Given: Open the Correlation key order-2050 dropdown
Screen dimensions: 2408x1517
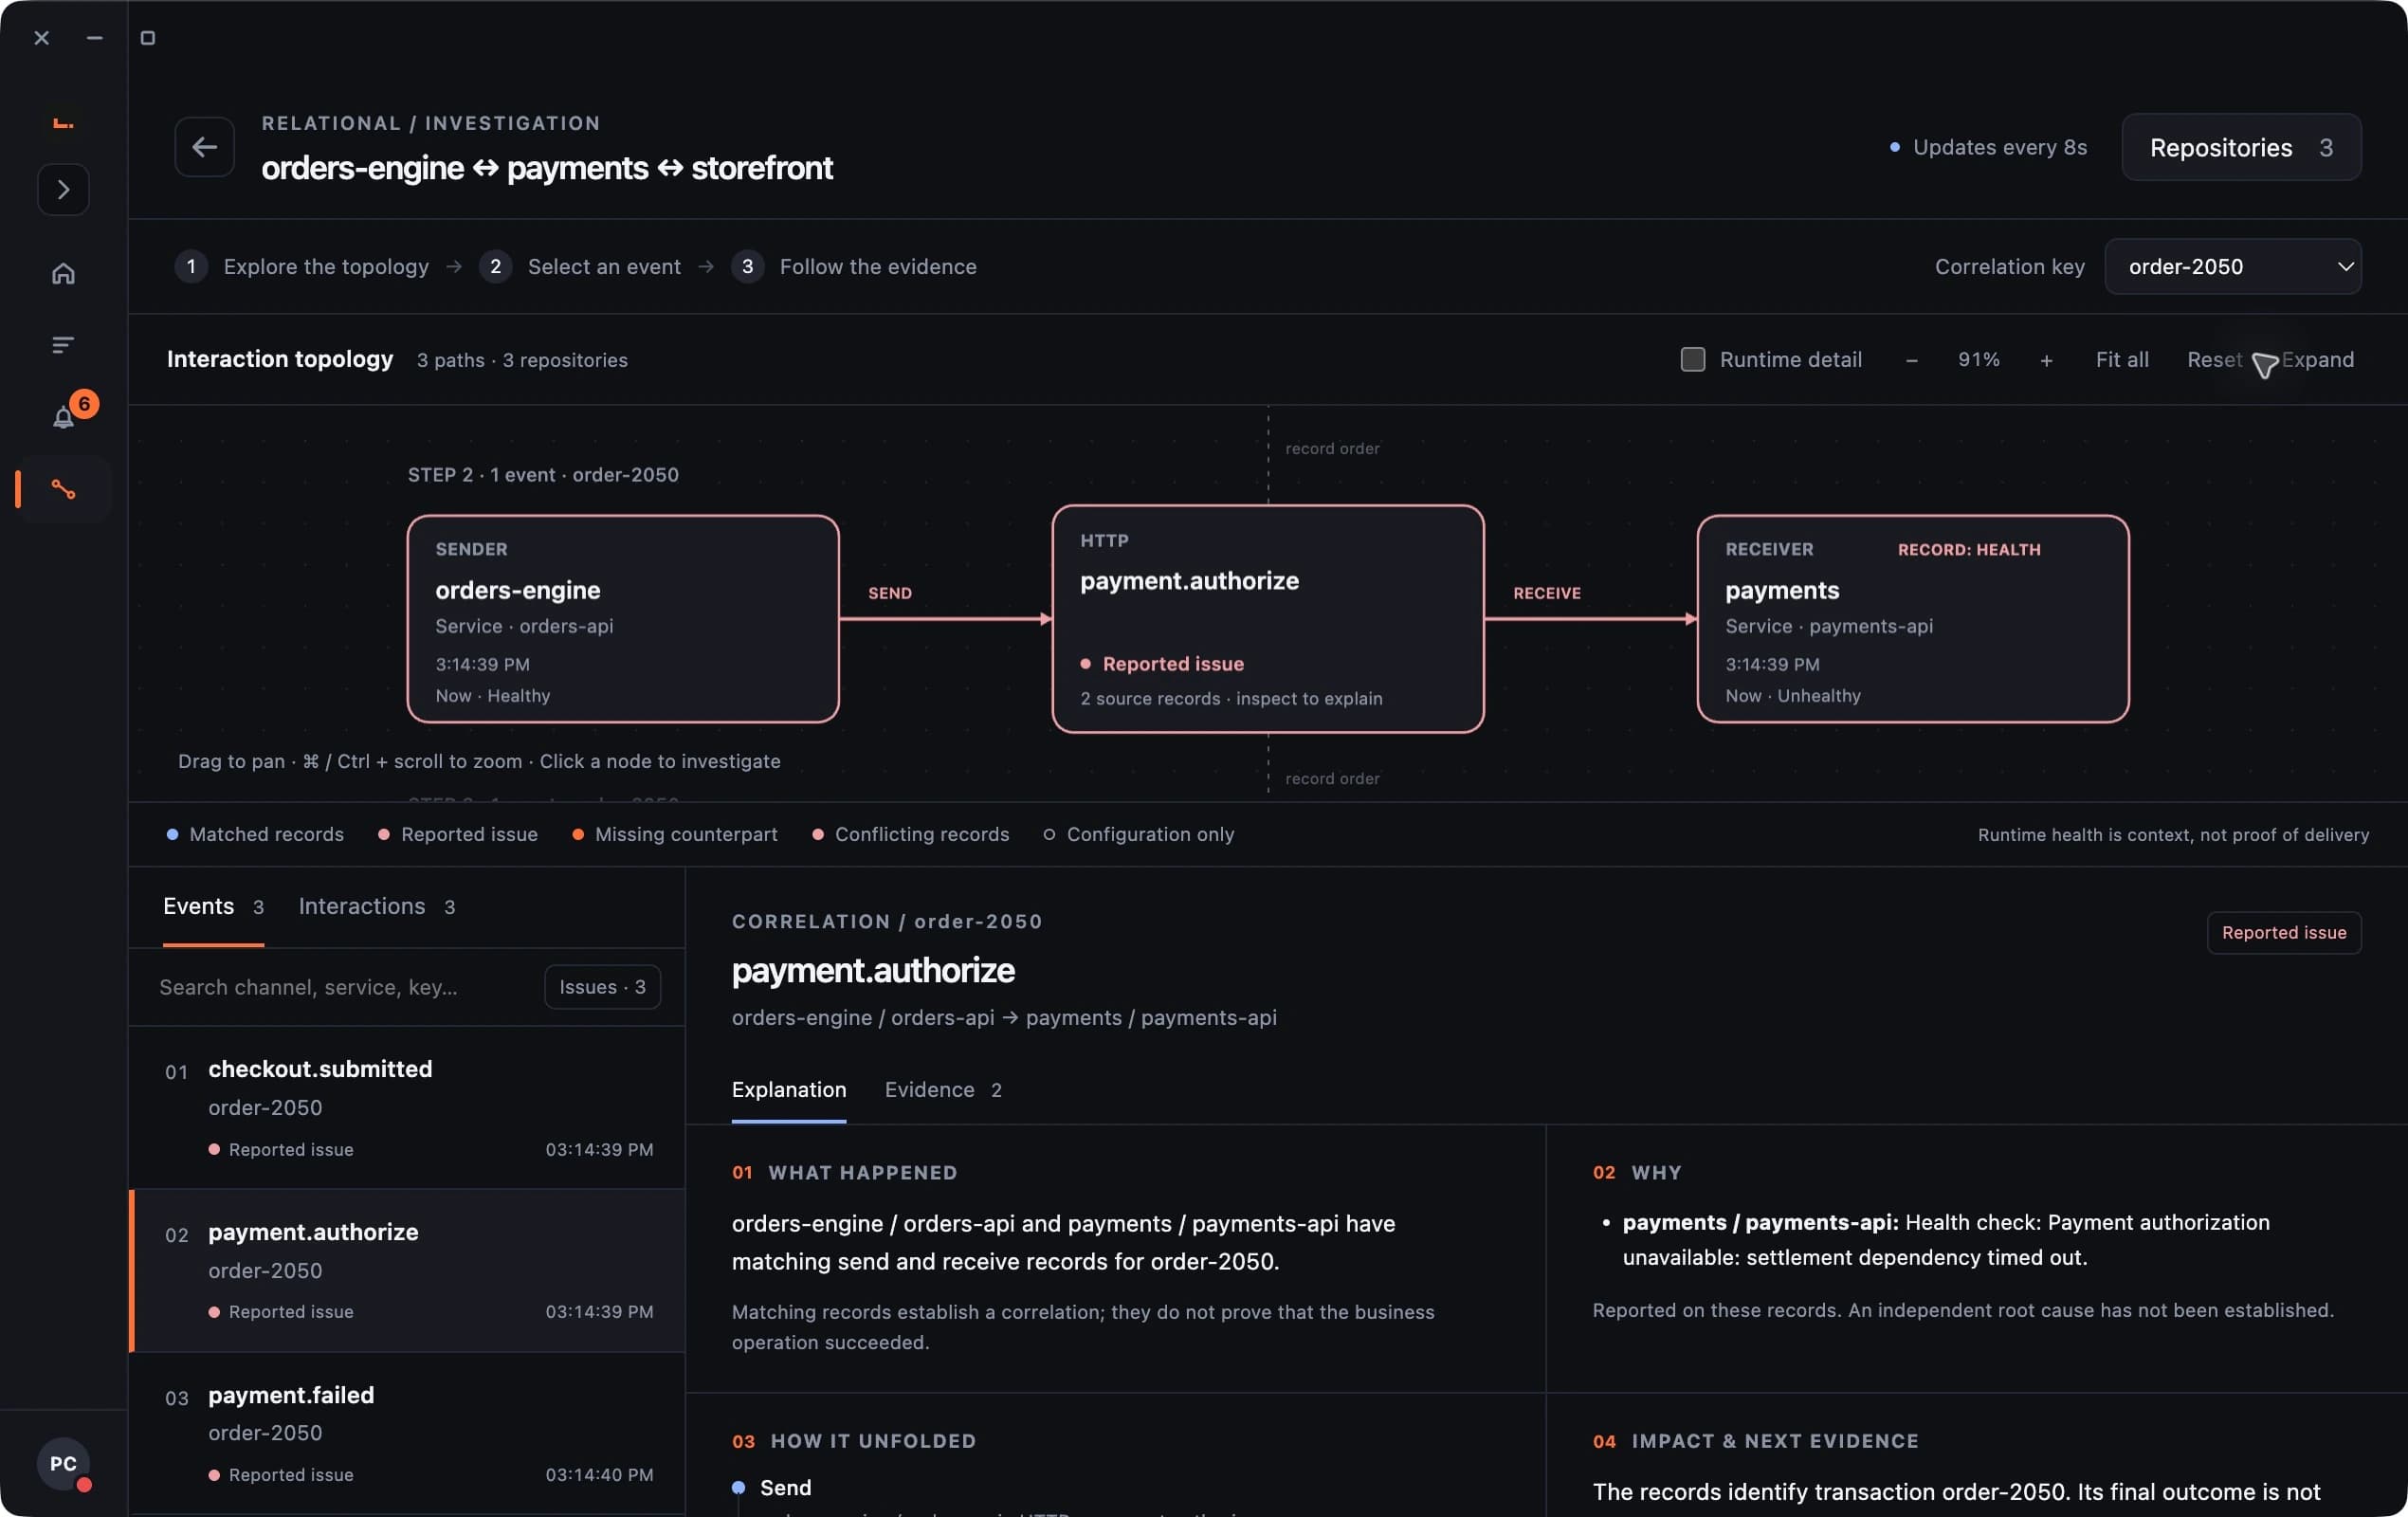Looking at the screenshot, I should 2232,266.
